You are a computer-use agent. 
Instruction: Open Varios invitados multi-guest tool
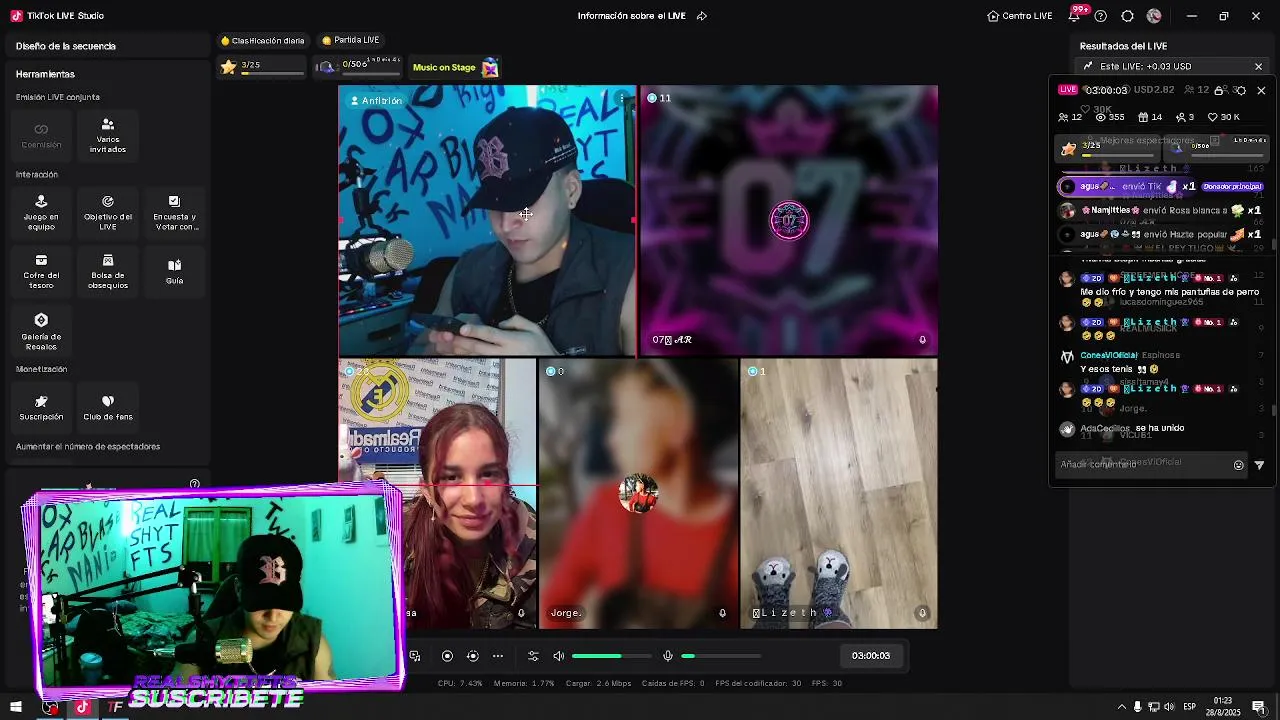pyautogui.click(x=108, y=135)
